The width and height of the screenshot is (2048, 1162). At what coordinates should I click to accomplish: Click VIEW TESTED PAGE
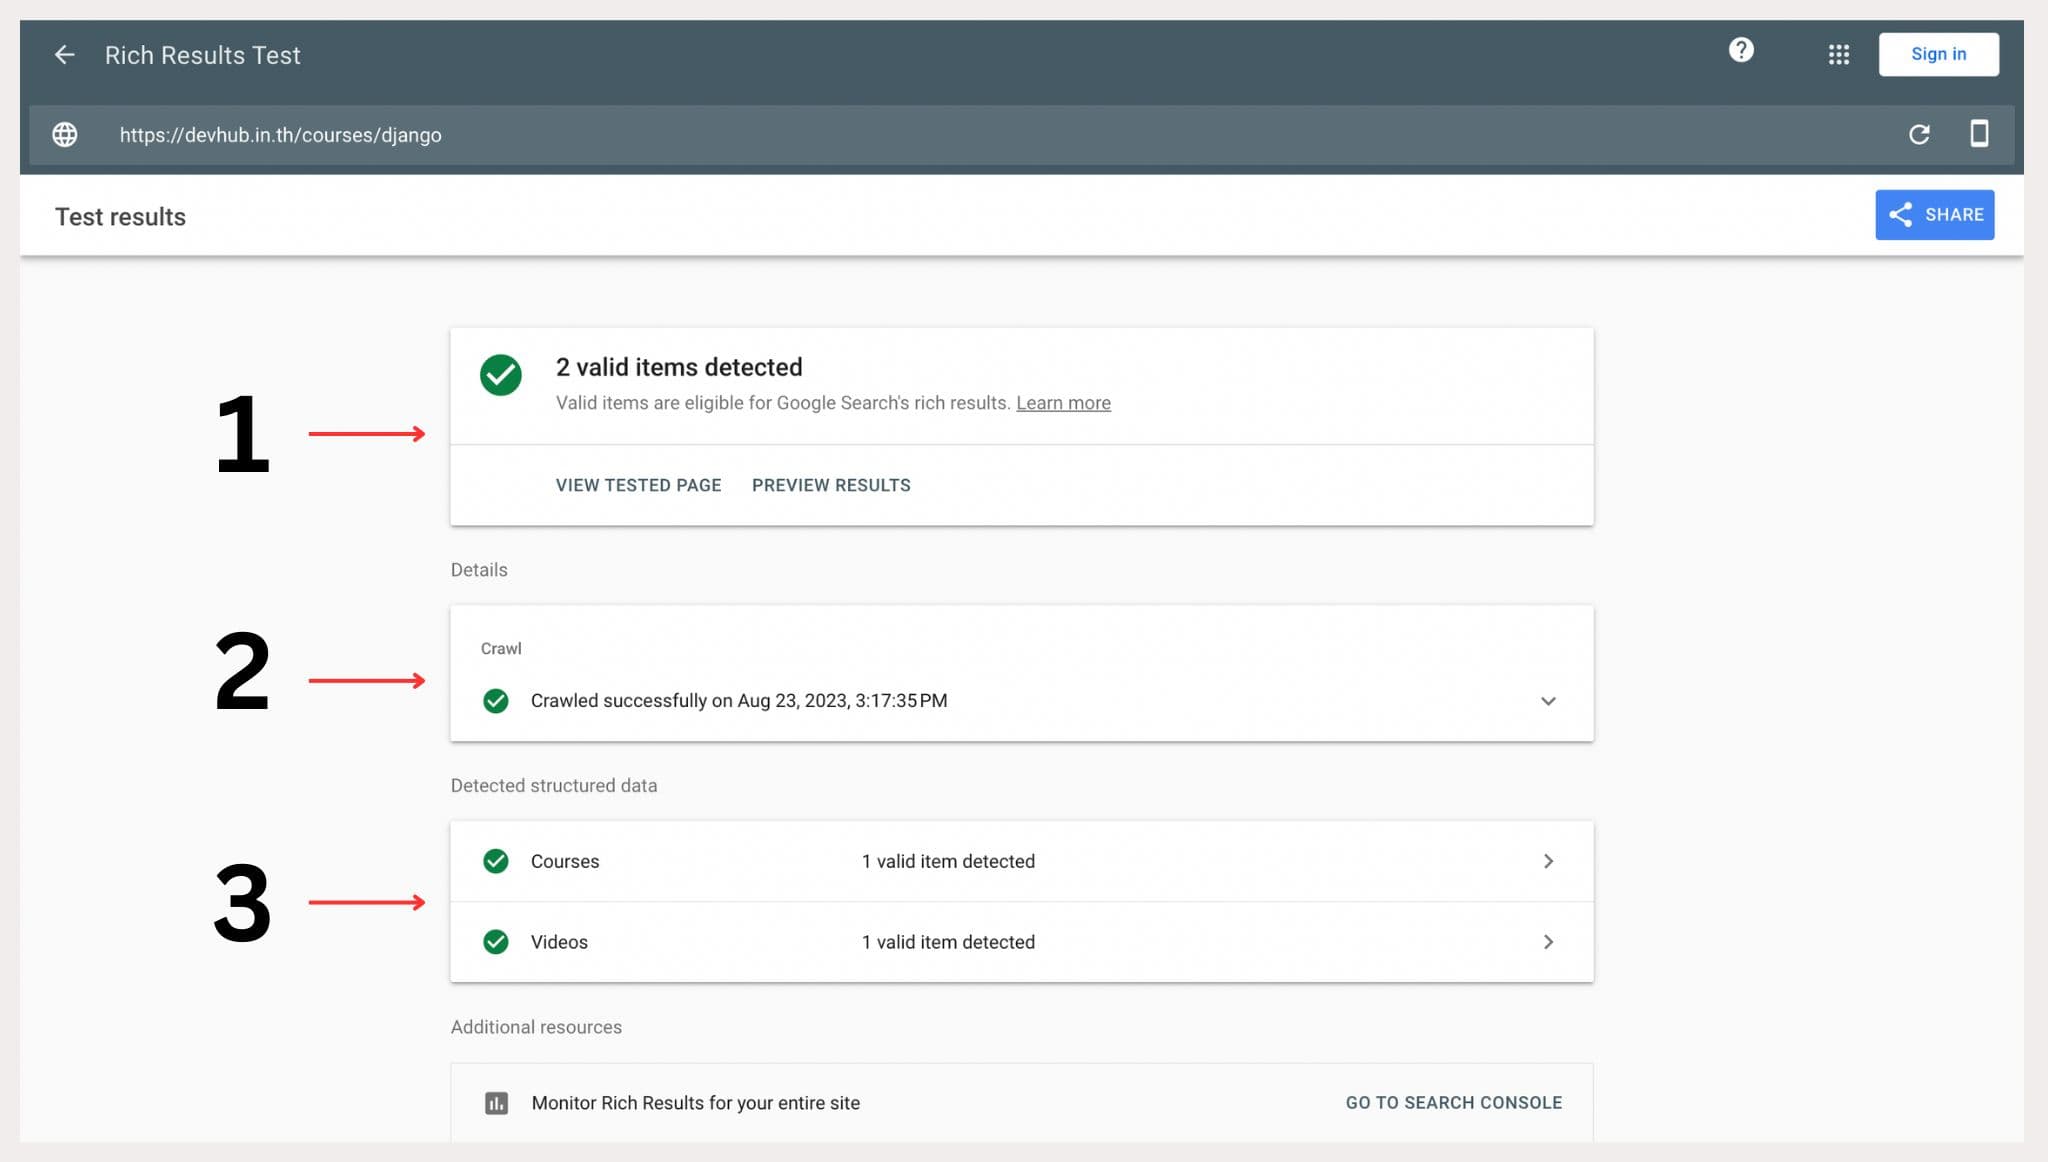coord(638,485)
